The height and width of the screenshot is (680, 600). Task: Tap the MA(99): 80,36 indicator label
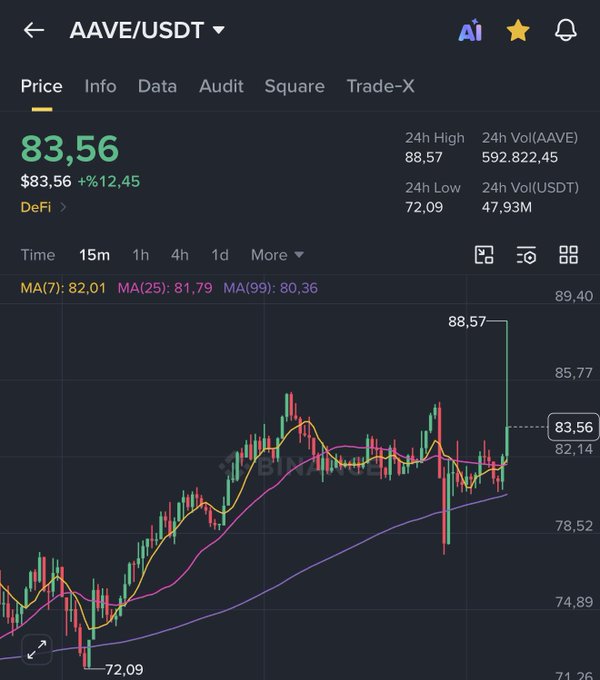coord(271,288)
